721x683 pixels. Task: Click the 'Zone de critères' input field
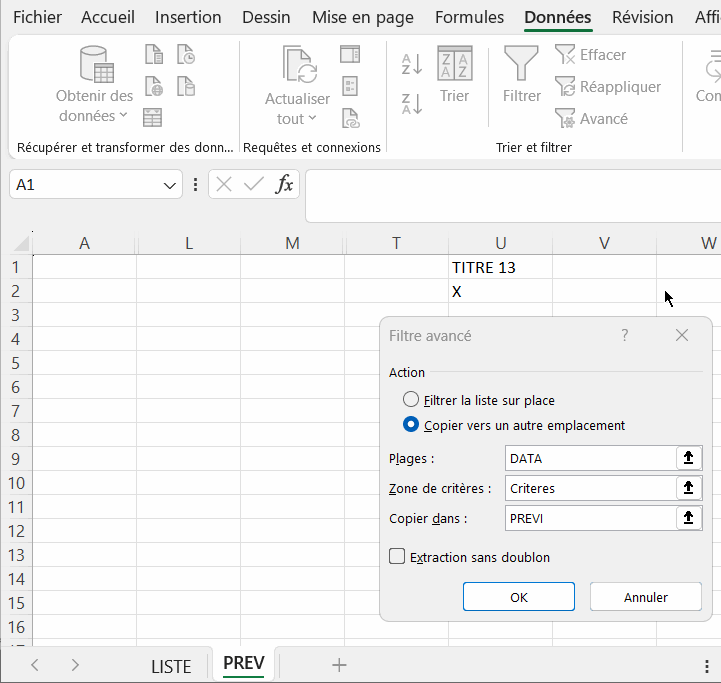[x=591, y=489]
